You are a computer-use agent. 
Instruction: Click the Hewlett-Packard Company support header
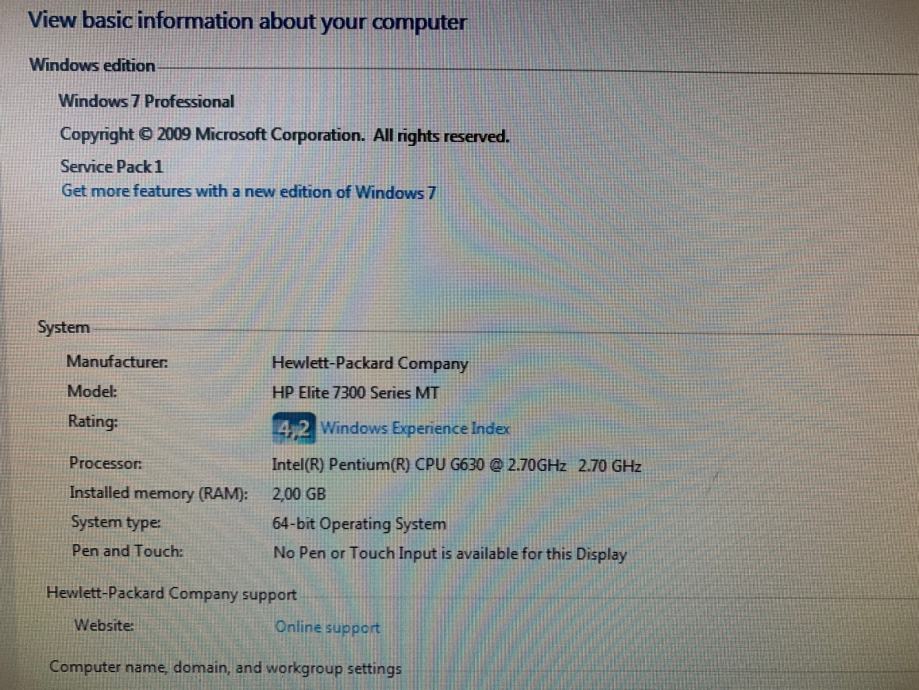tap(171, 594)
